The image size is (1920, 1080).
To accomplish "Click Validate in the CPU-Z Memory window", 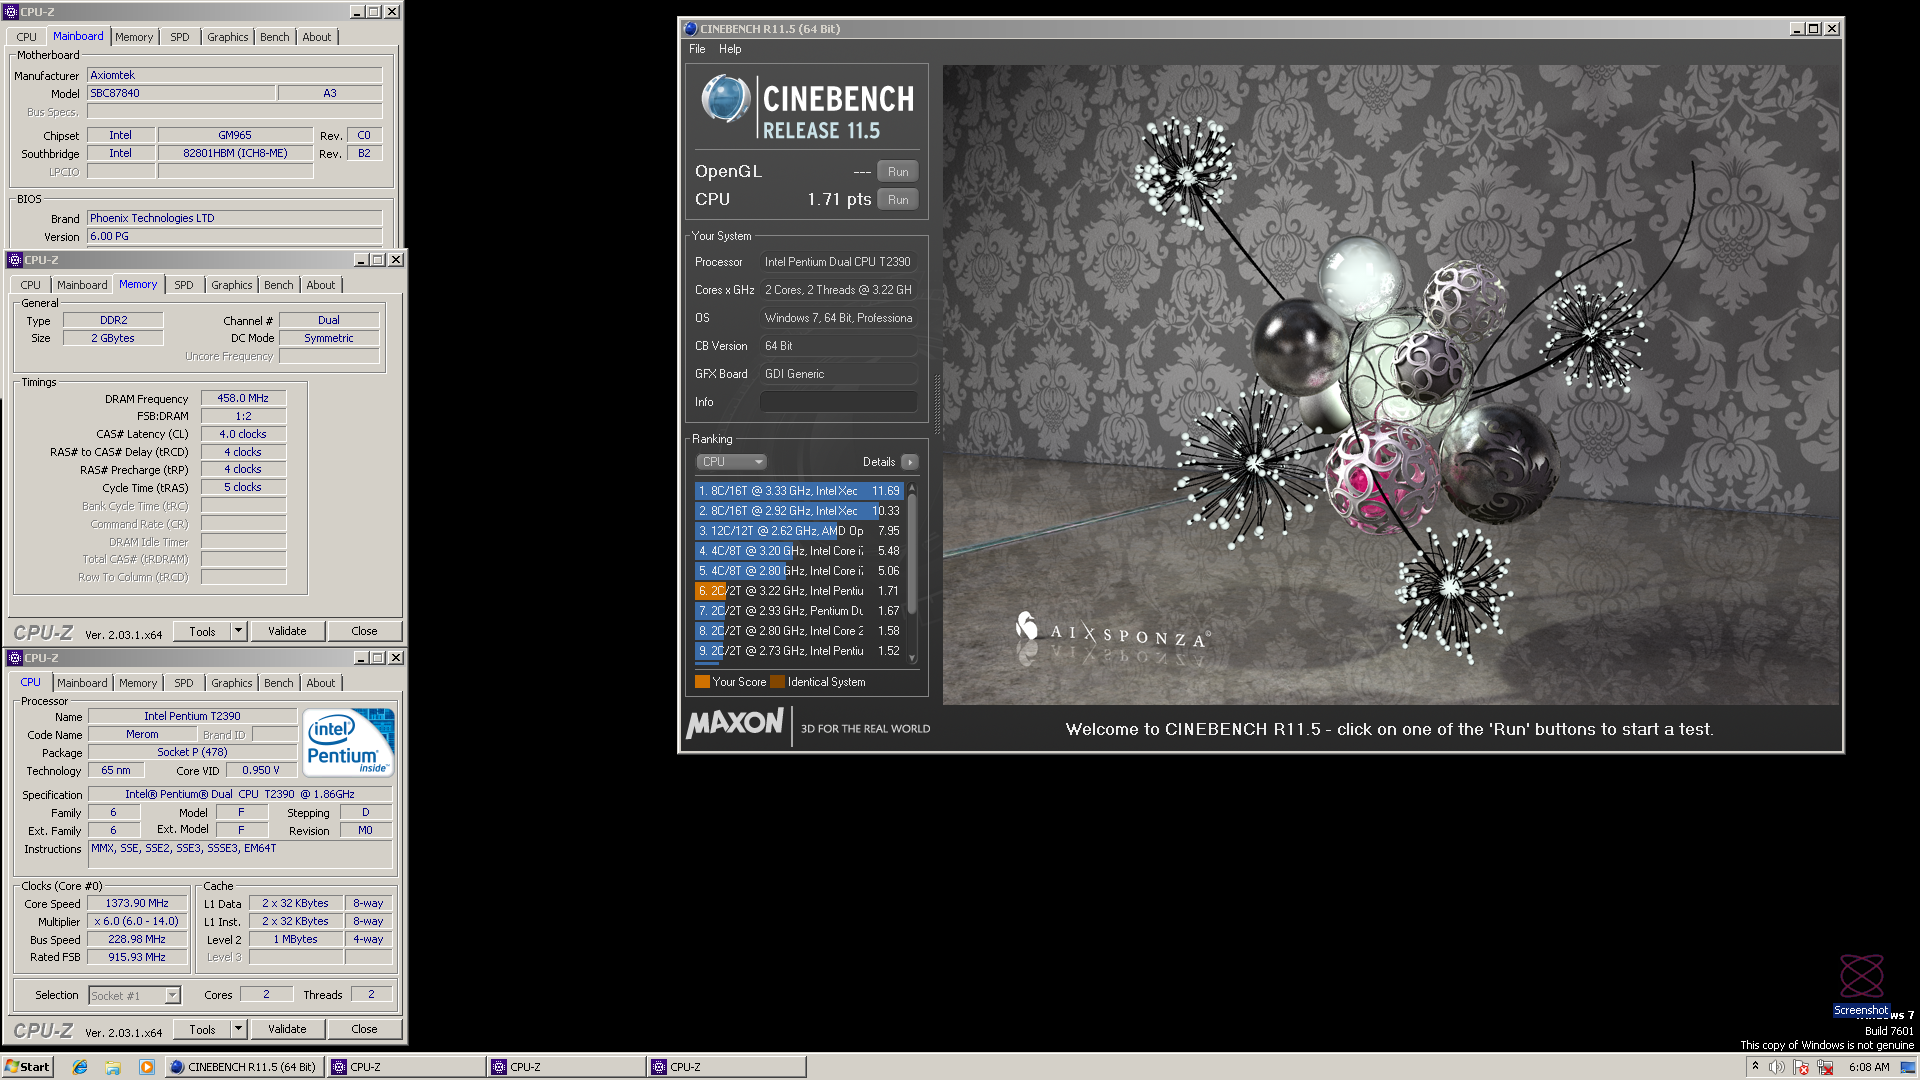I will tap(287, 631).
